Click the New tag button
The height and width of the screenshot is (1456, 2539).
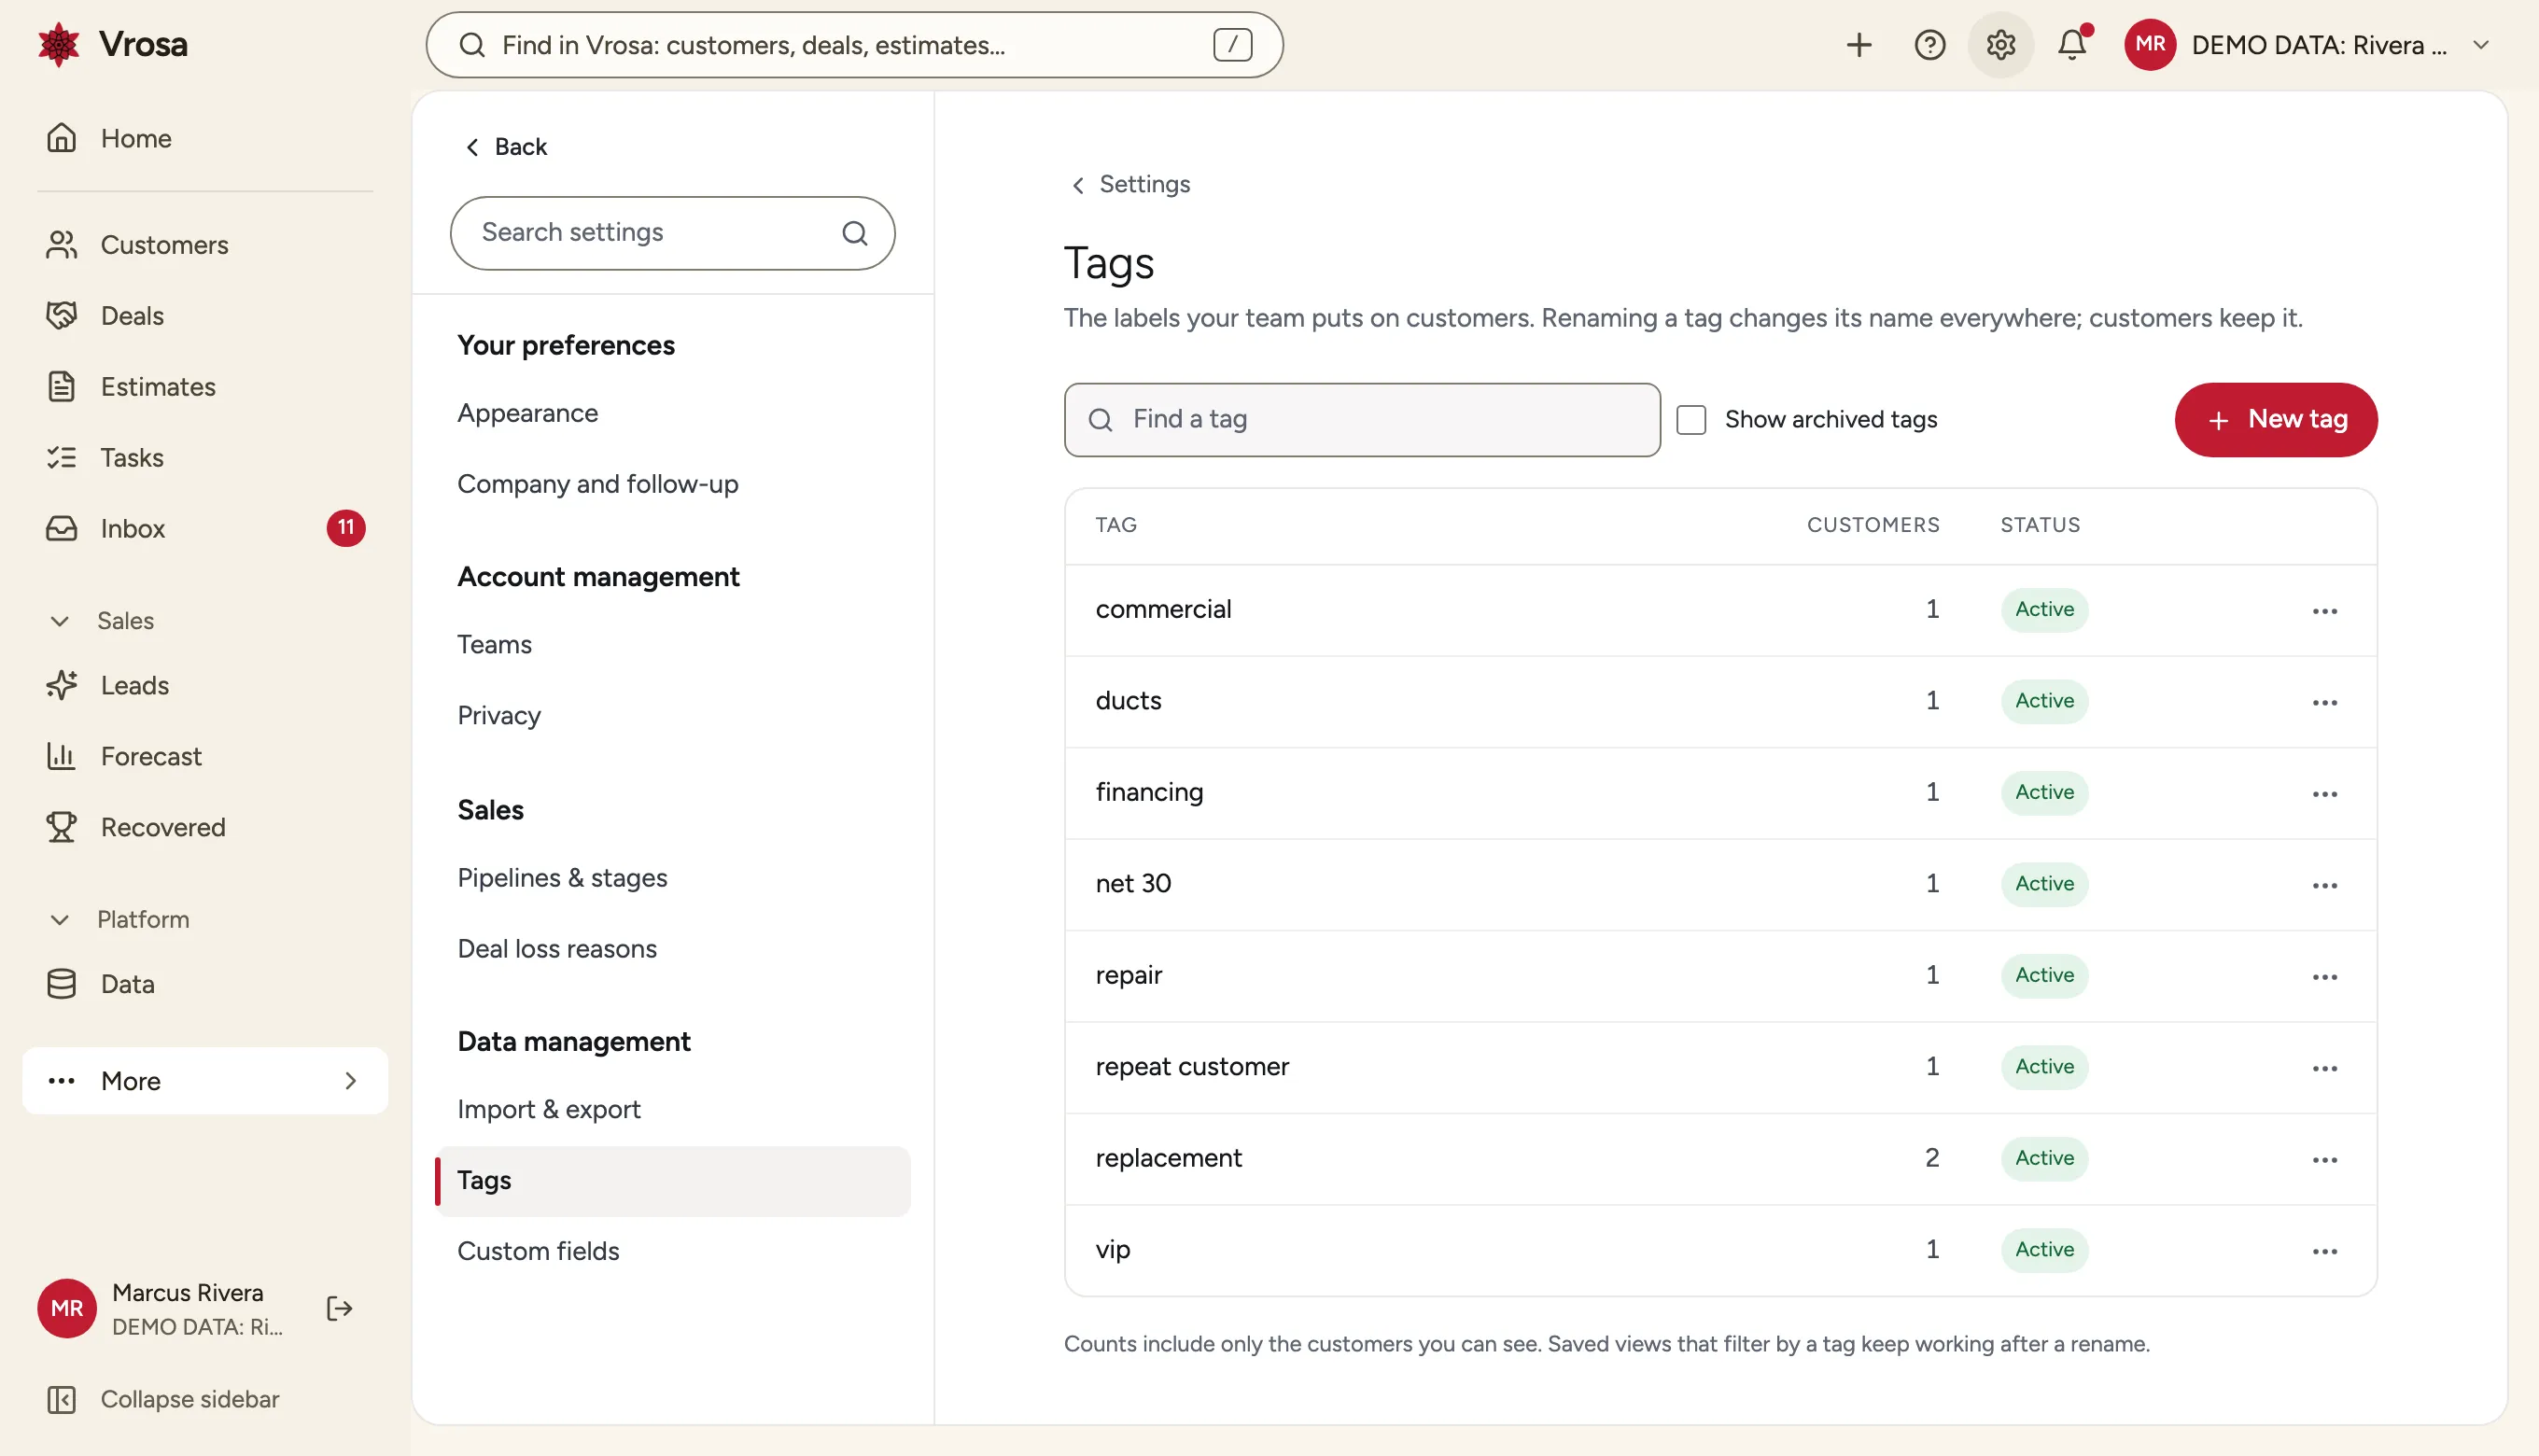pos(2275,420)
